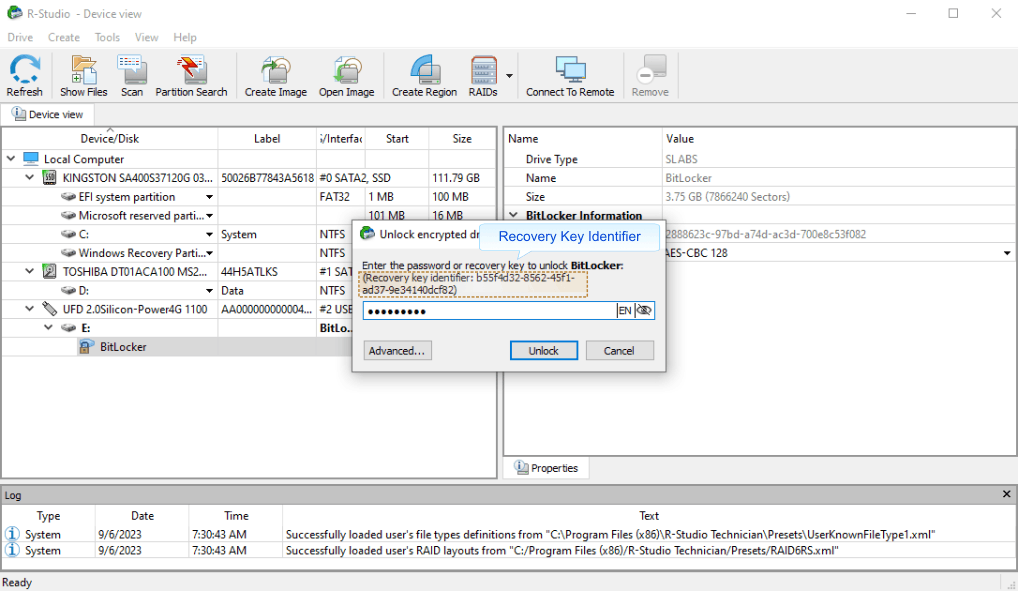Click the Name column header in properties
This screenshot has width=1018, height=591.
pyautogui.click(x=582, y=138)
